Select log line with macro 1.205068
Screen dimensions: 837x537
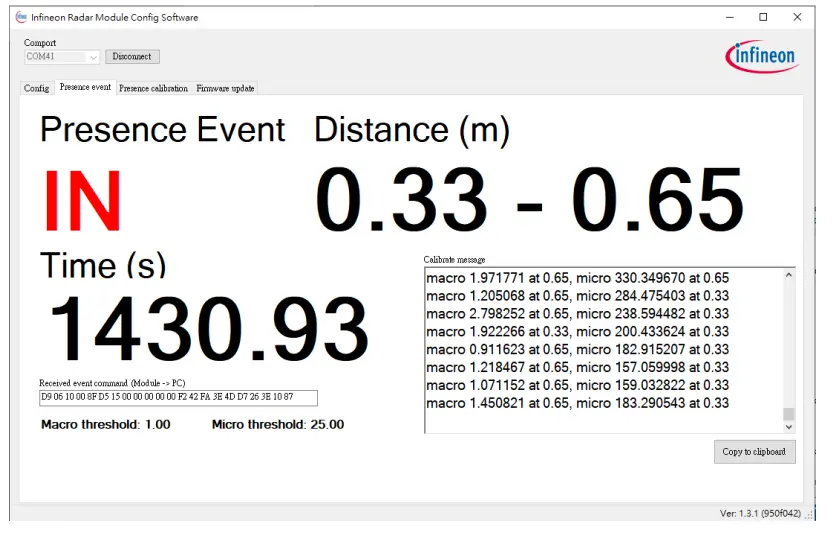pos(578,296)
